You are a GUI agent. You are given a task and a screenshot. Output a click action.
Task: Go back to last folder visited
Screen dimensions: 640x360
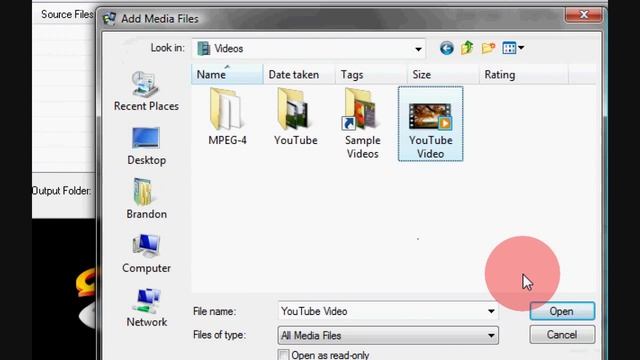(447, 48)
